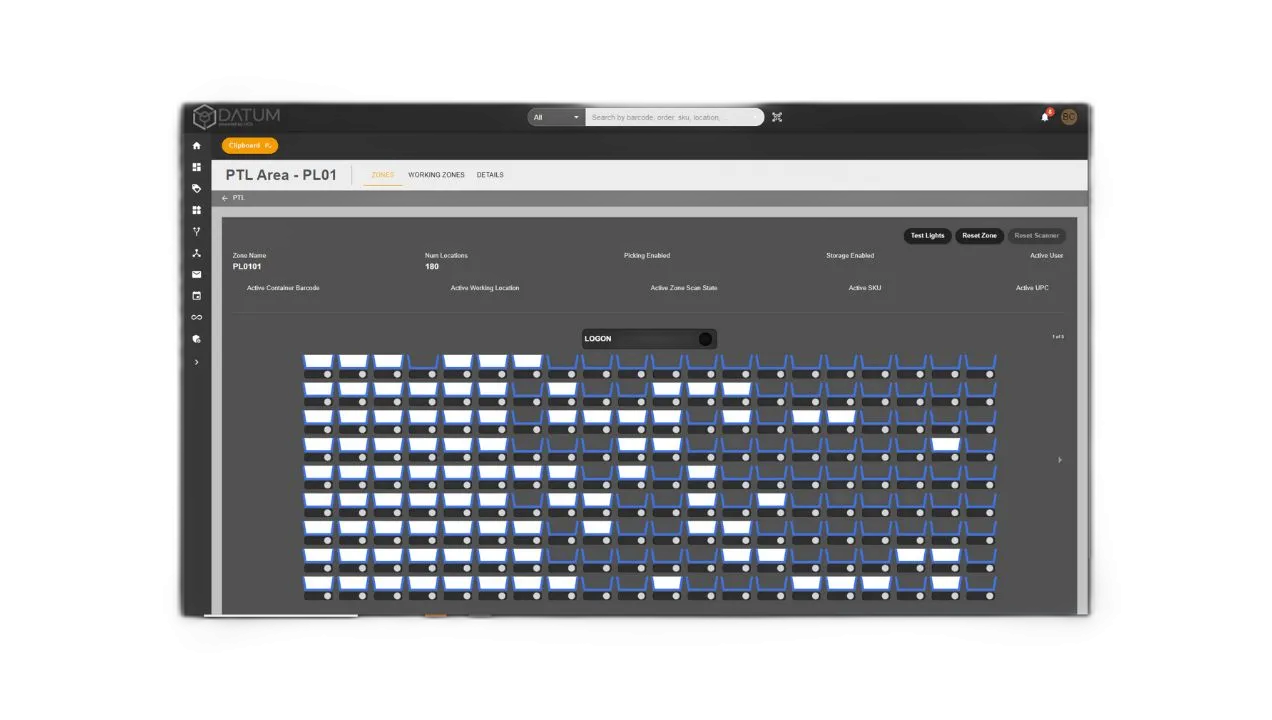
Task: Click the barcode scan icon beside the search bar
Action: point(777,117)
